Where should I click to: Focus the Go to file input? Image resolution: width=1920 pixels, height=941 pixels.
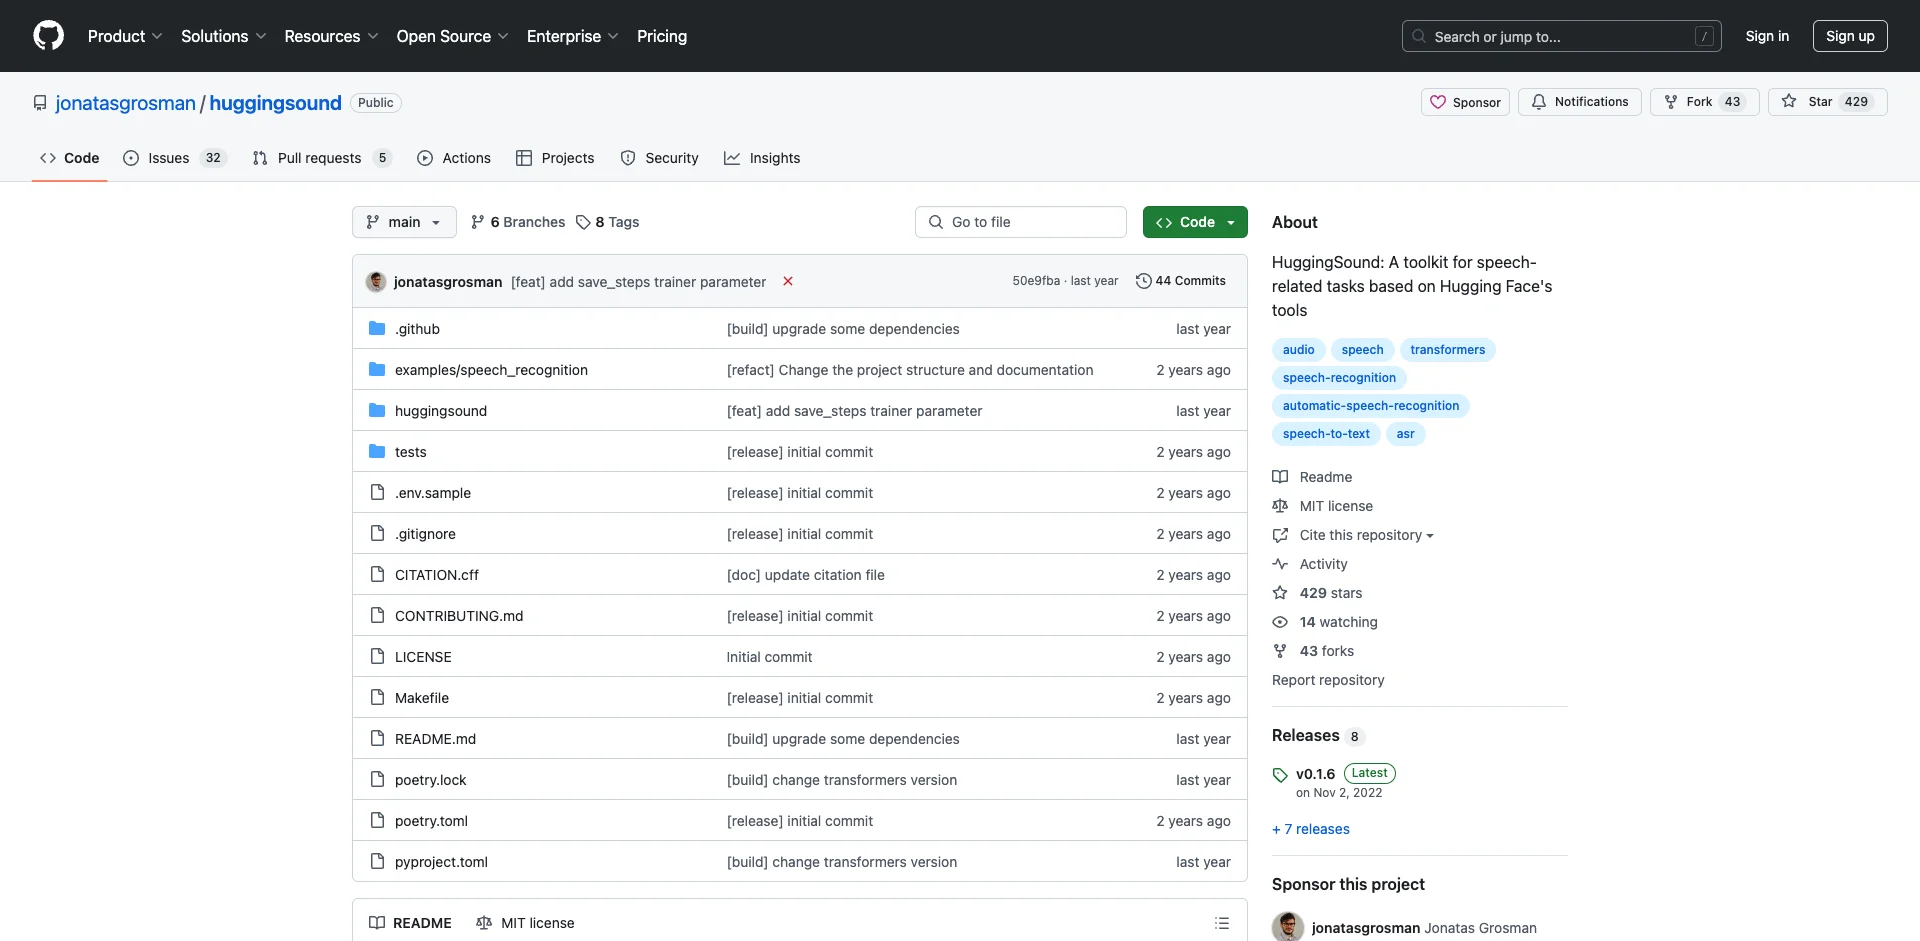[1021, 222]
